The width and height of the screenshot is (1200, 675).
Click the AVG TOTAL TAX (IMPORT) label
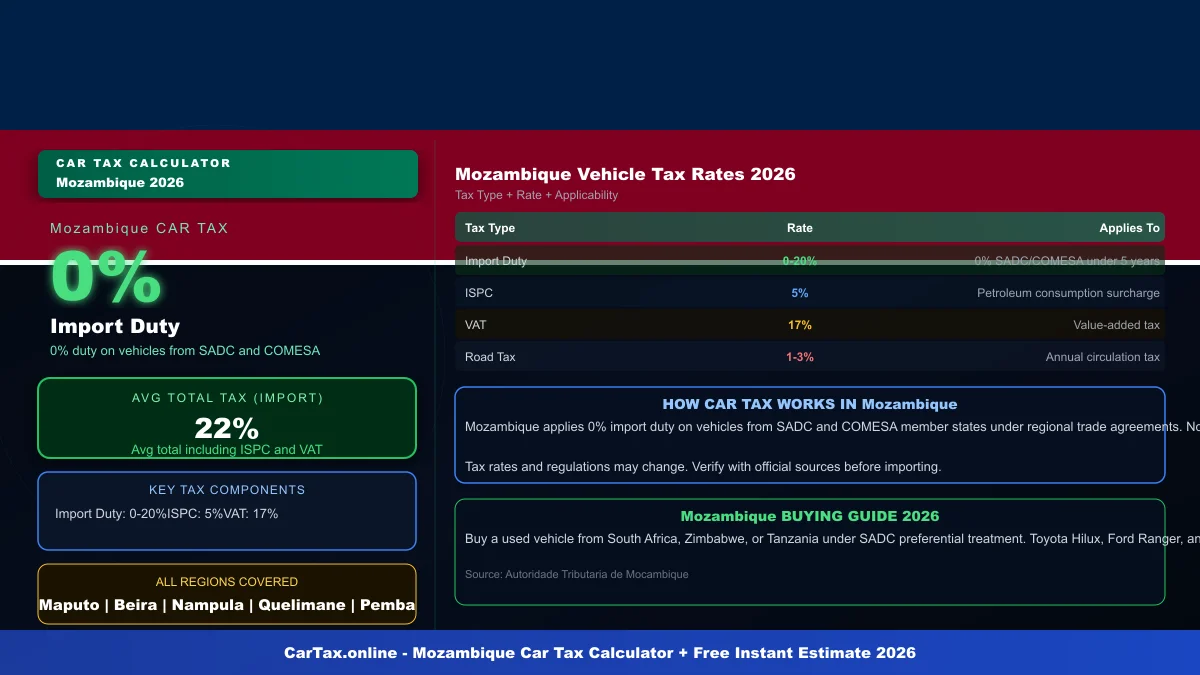[227, 398]
